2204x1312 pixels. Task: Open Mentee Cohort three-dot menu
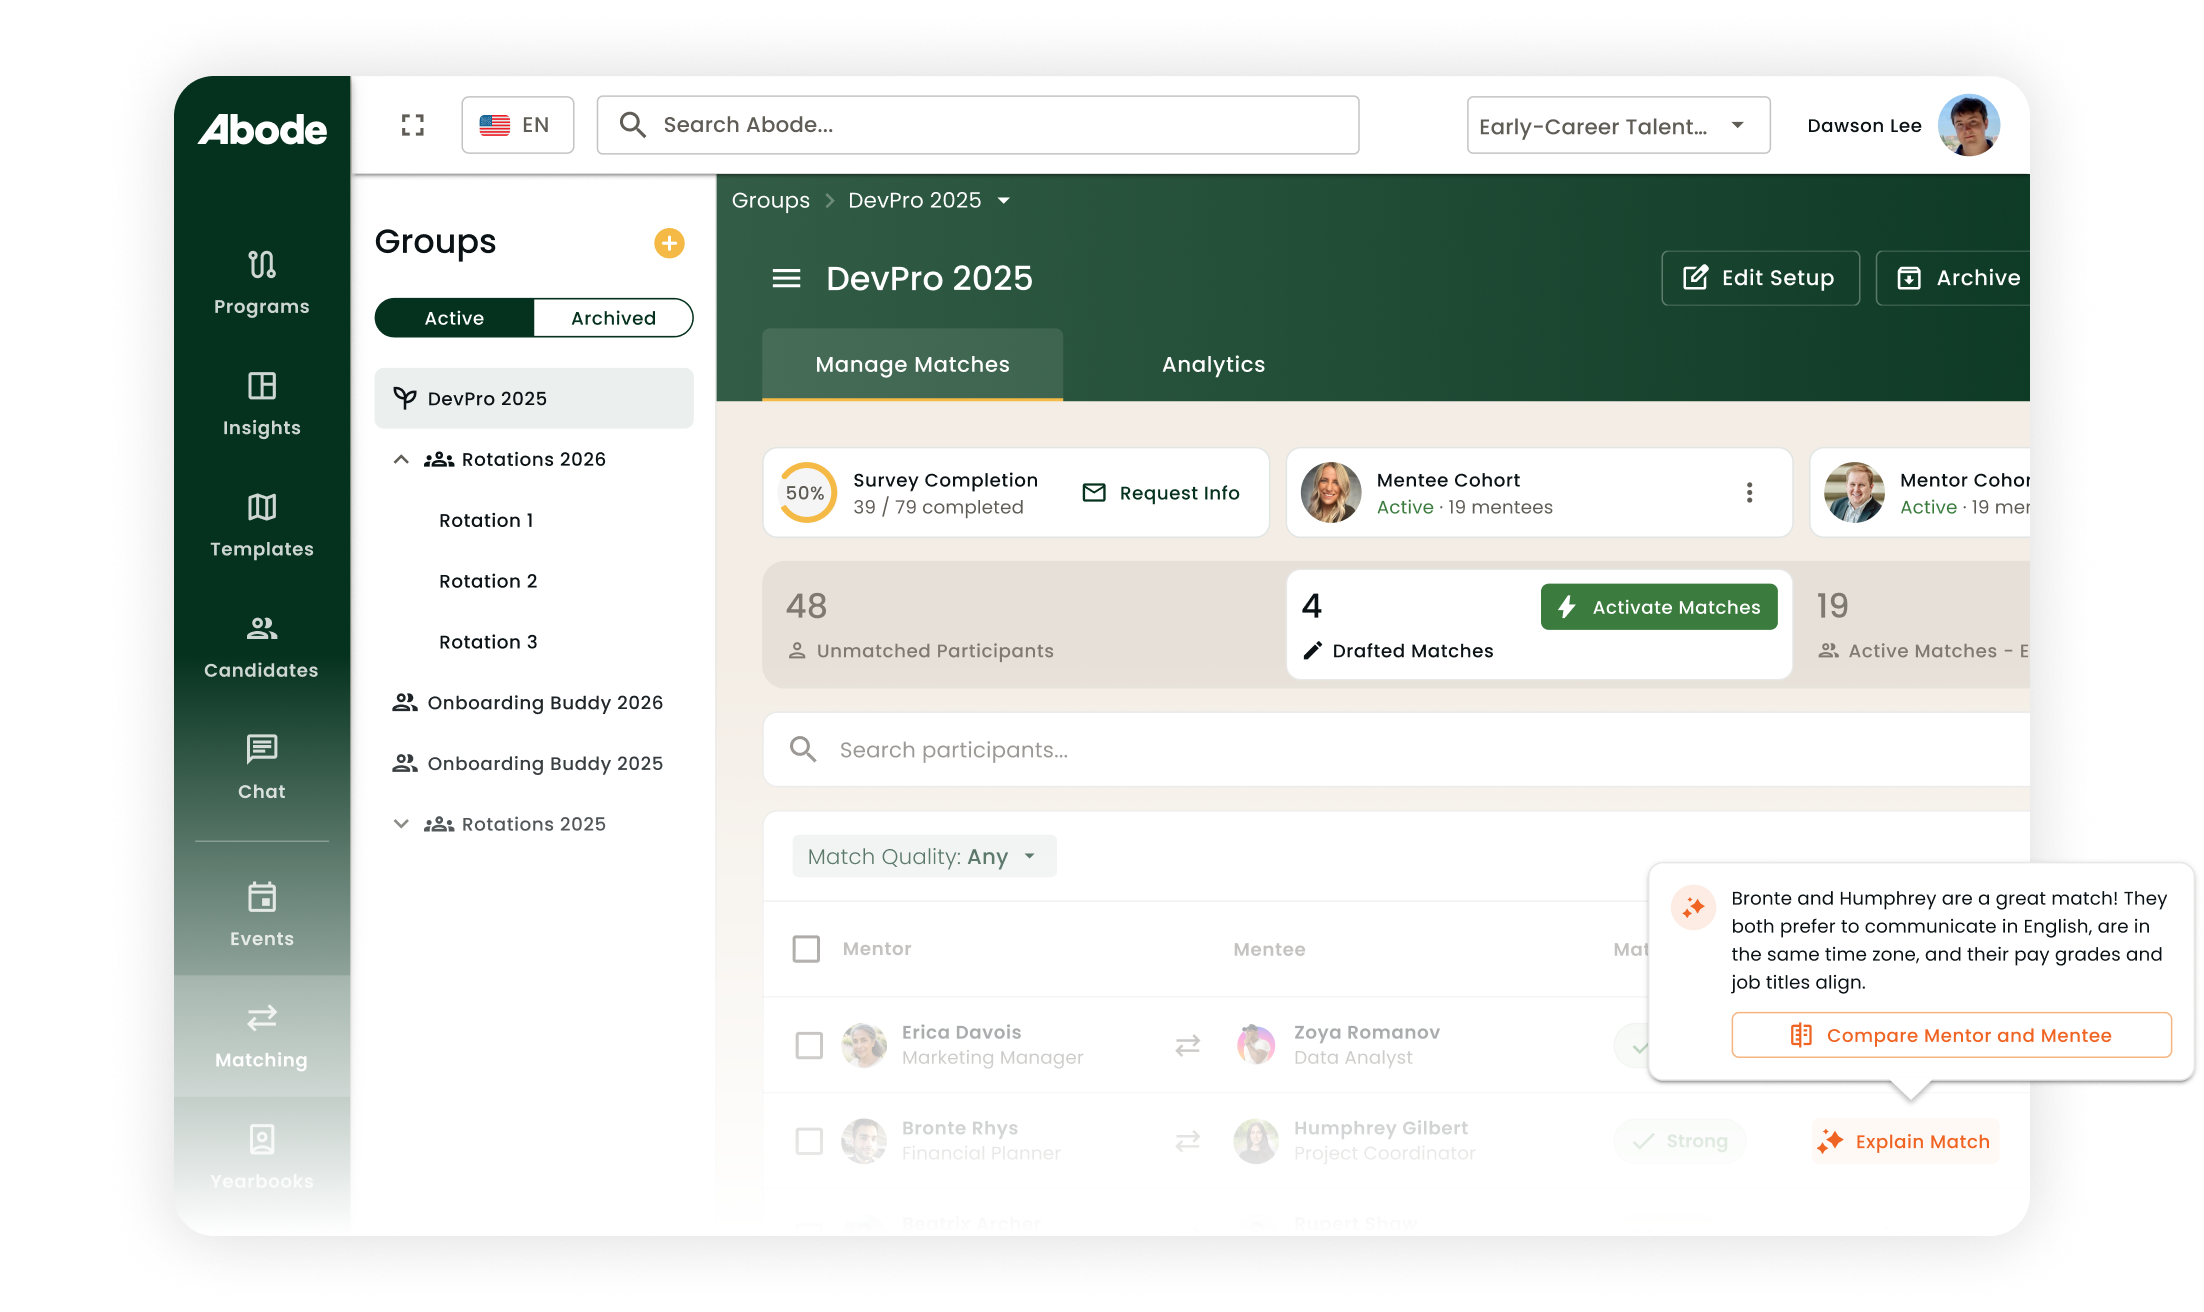click(1749, 492)
